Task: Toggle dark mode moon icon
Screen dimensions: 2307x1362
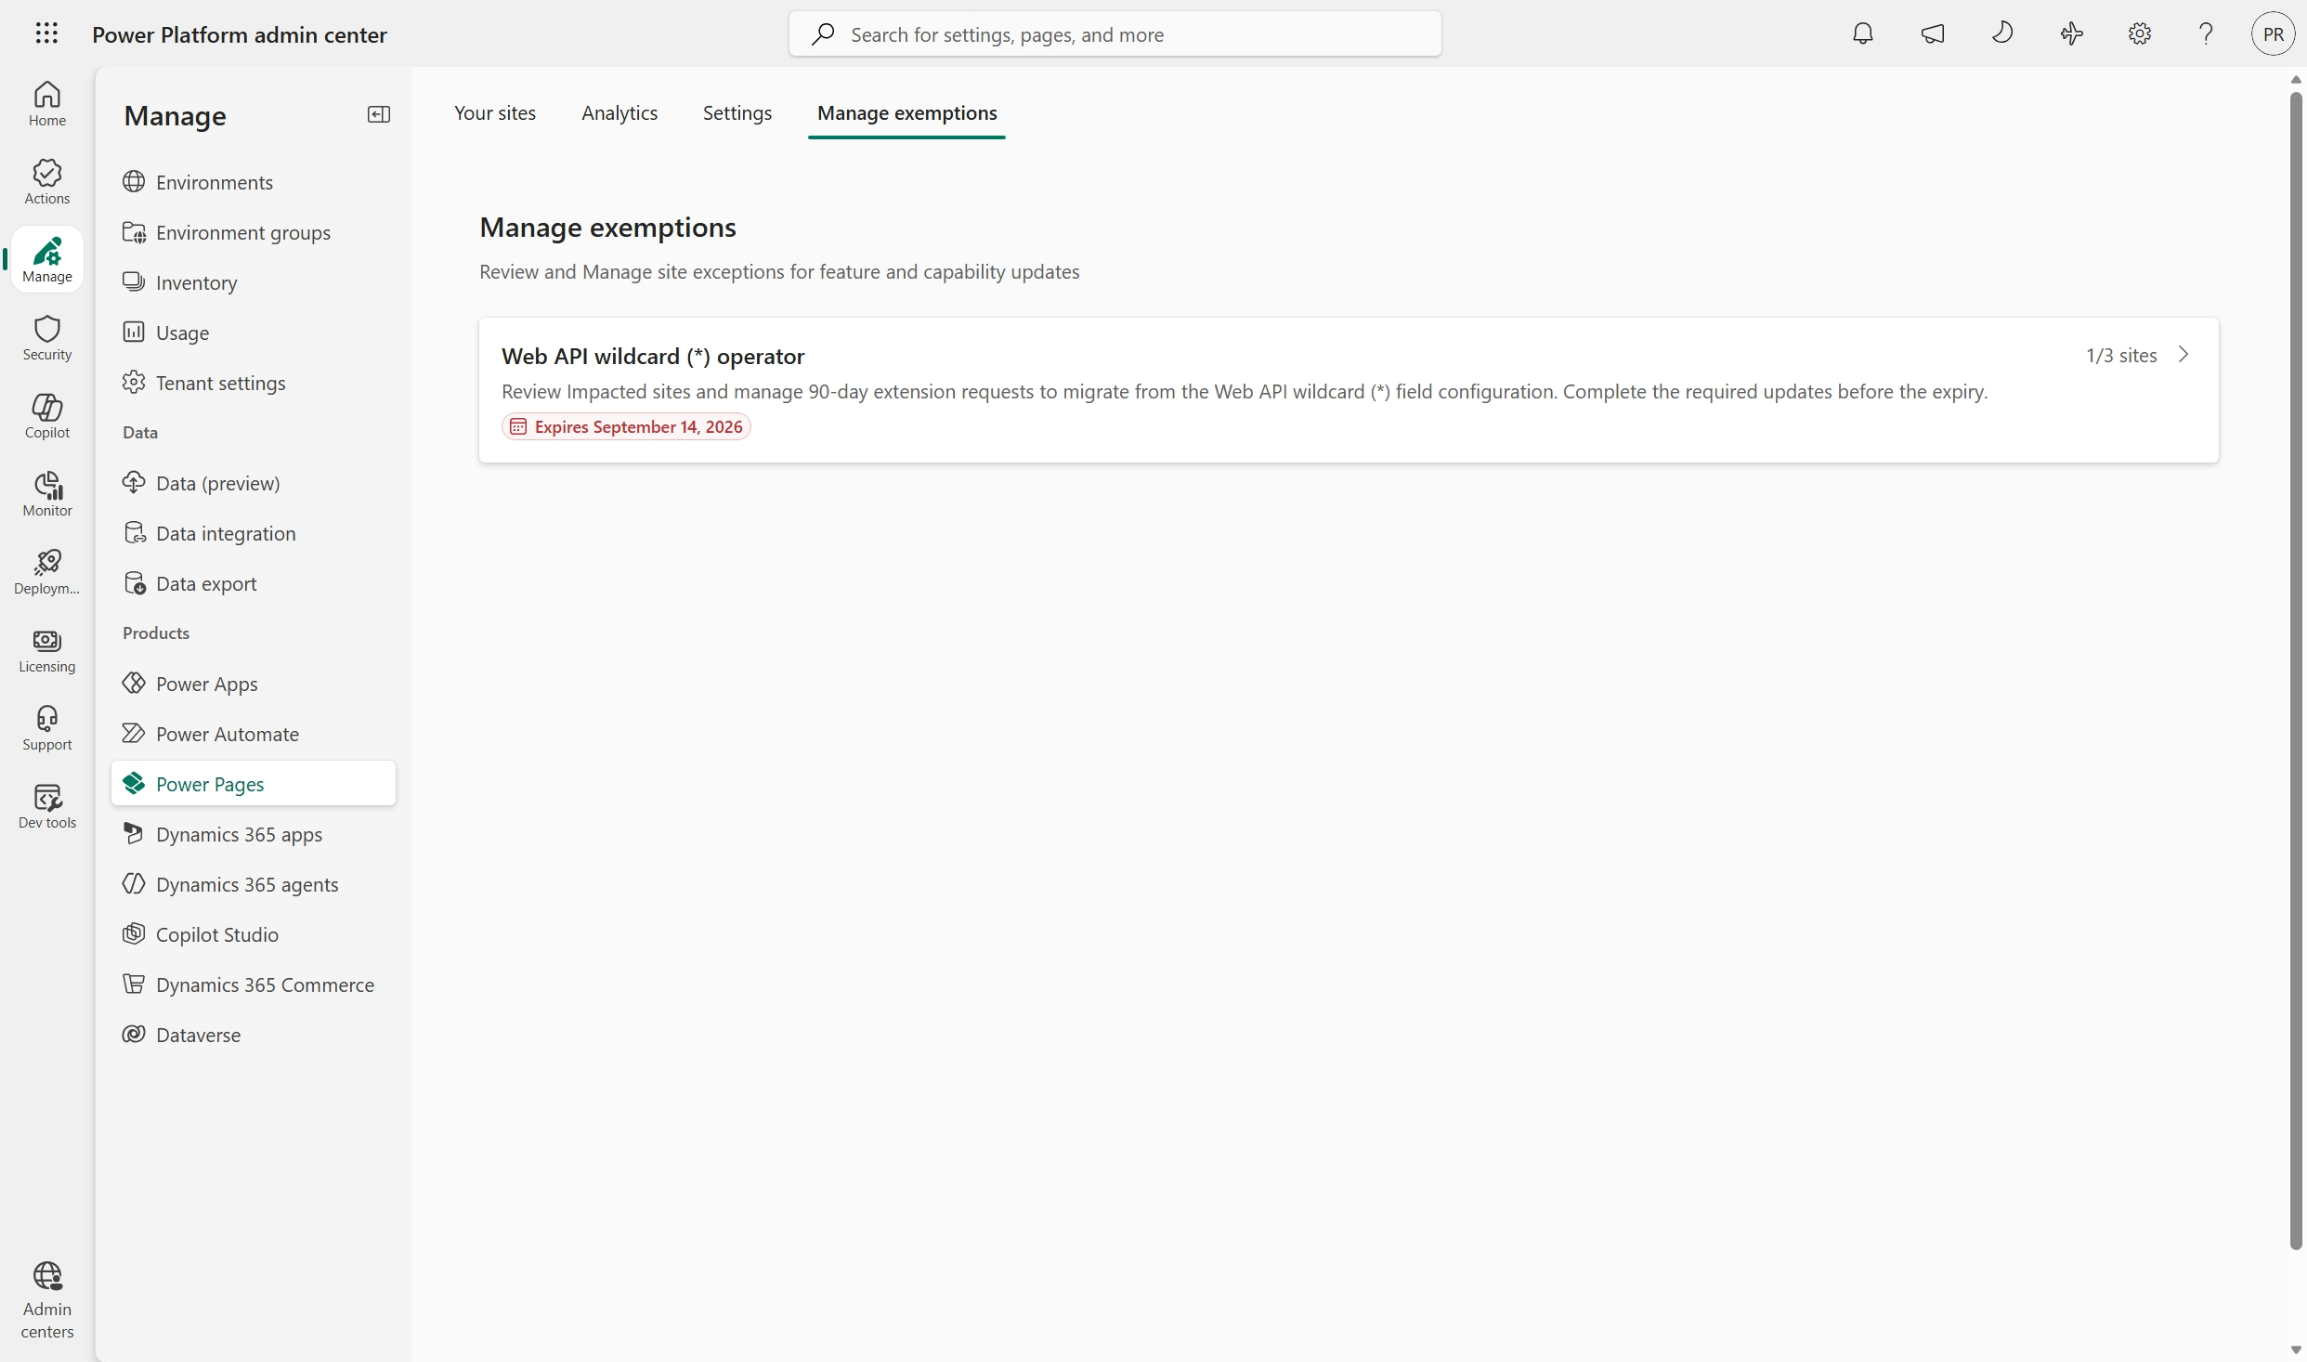Action: tap(2002, 34)
